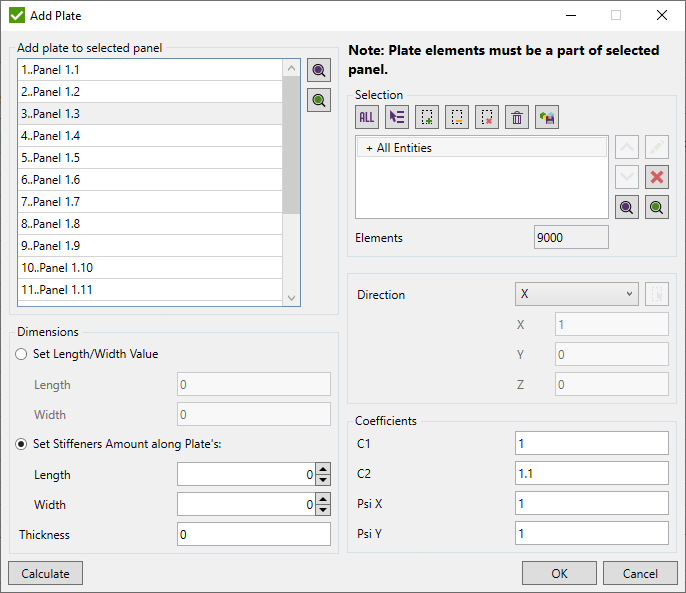This screenshot has height=593, width=686.
Task: Select the Set Length/Width Value option
Action: [x=22, y=354]
